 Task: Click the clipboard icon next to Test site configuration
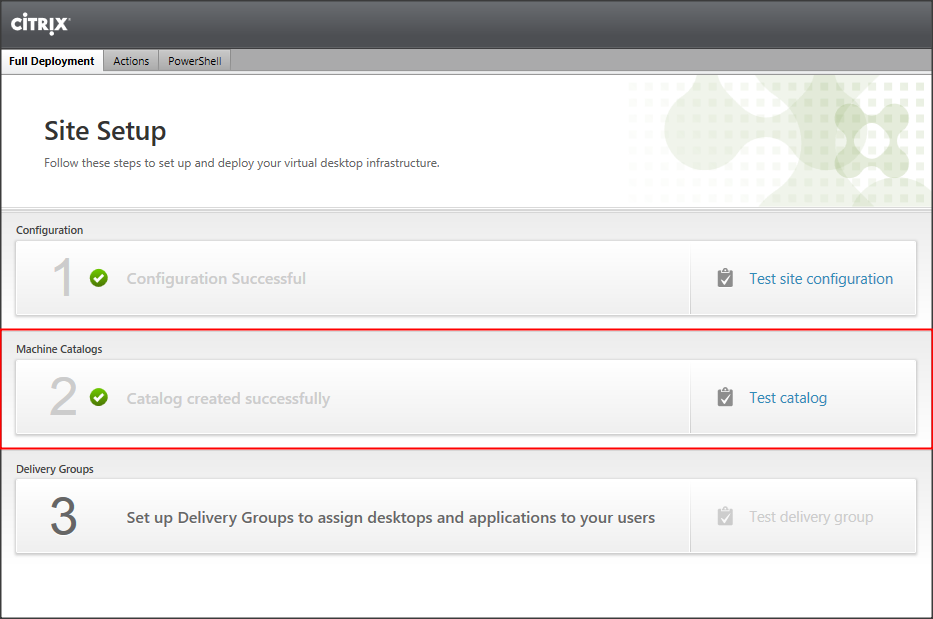(725, 278)
